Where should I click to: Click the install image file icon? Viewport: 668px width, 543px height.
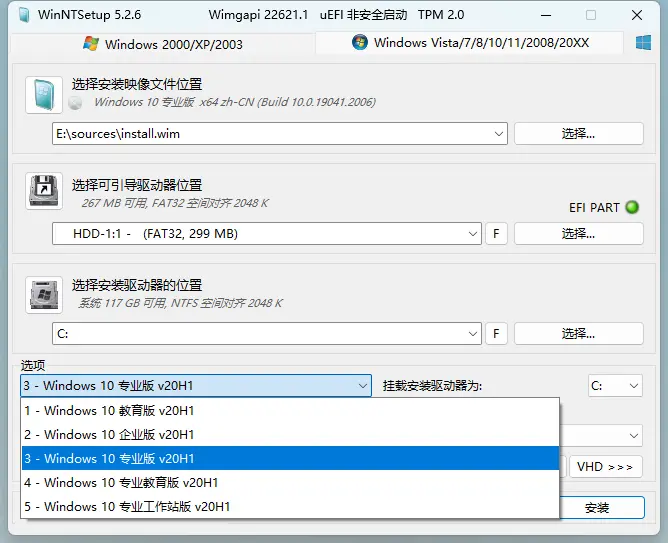(x=44, y=95)
